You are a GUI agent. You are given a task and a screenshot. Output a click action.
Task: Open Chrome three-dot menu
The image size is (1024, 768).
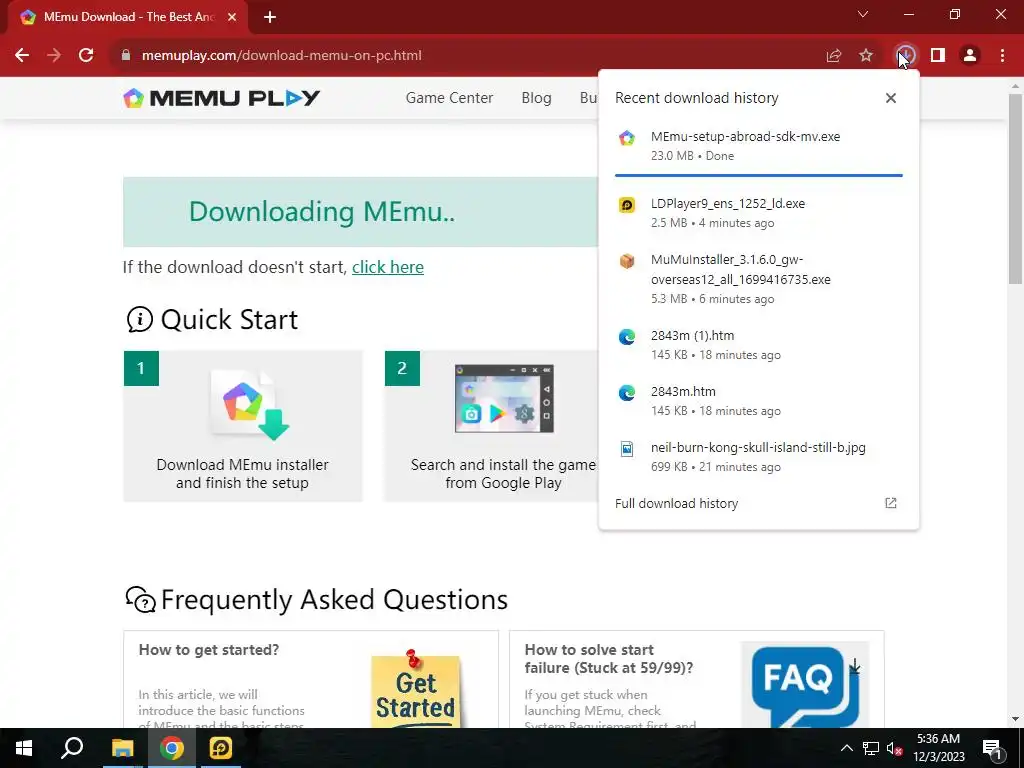[1002, 56]
